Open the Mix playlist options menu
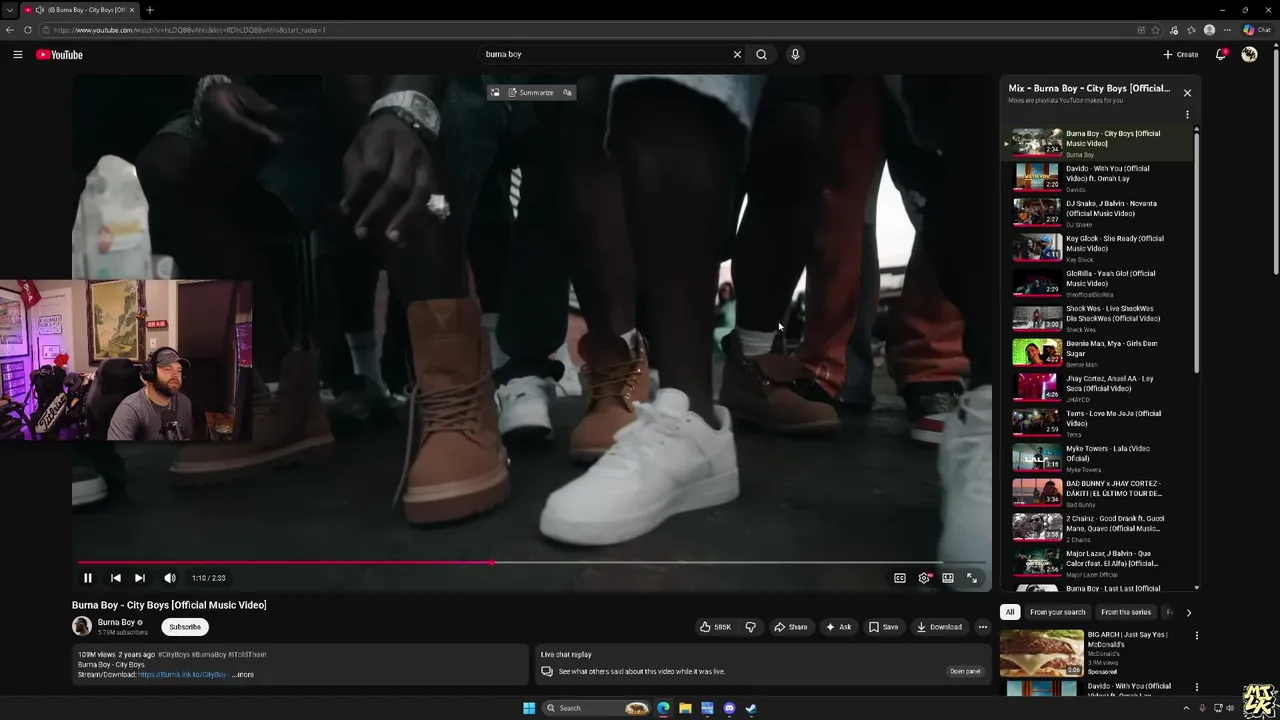 [x=1187, y=115]
